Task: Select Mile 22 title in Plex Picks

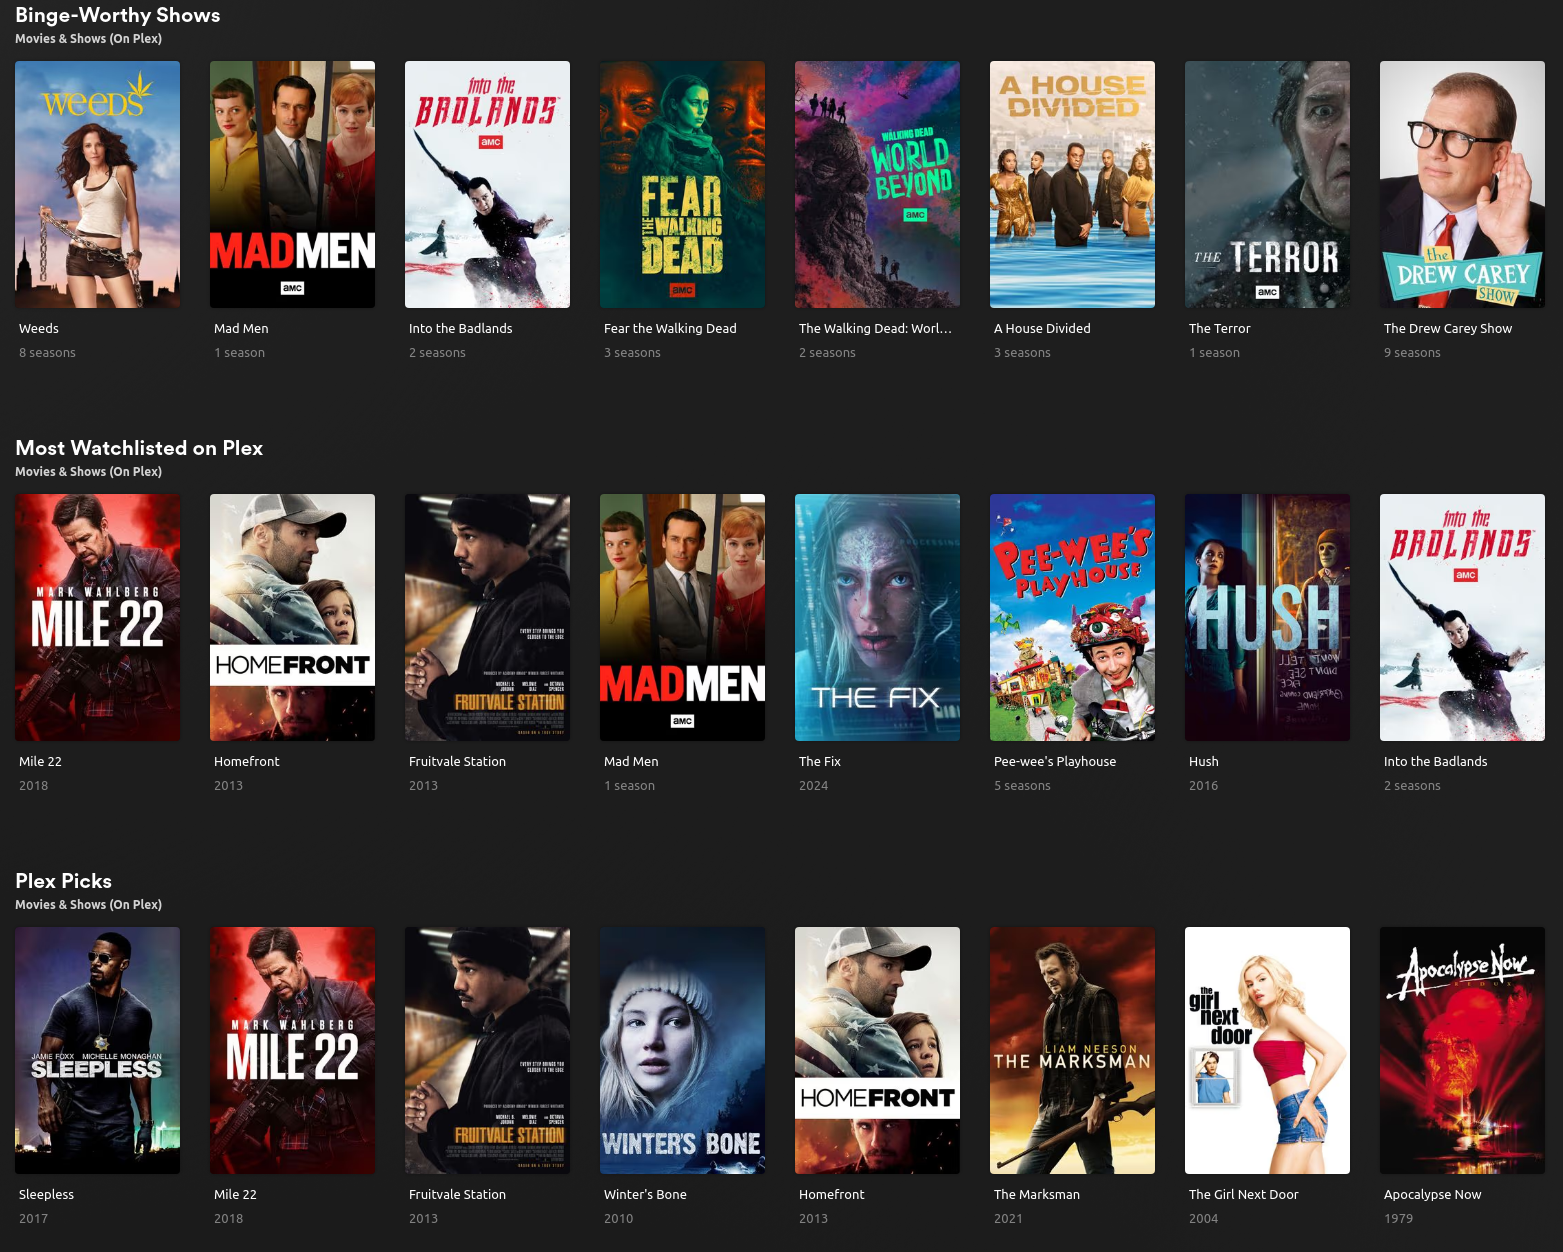Action: tap(235, 1194)
